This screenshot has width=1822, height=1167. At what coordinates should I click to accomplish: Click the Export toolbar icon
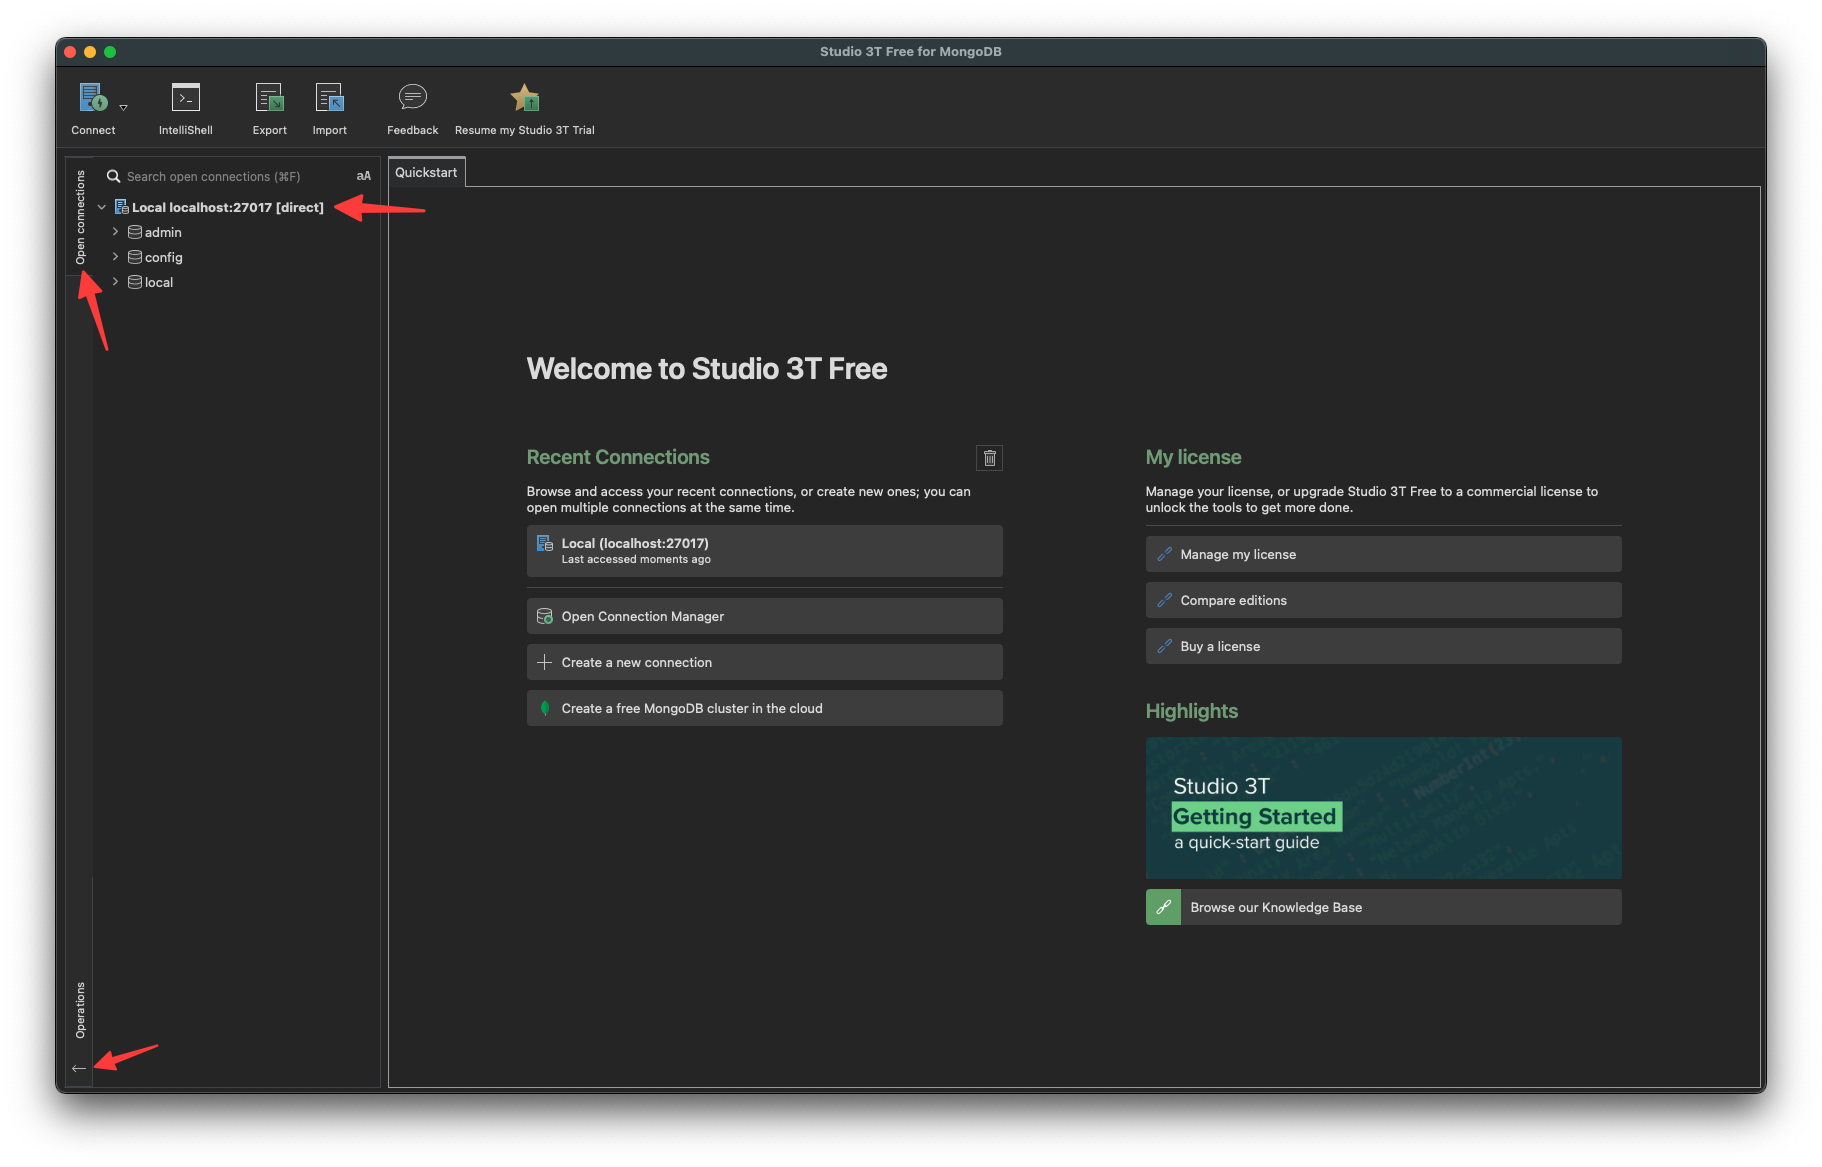tap(269, 98)
